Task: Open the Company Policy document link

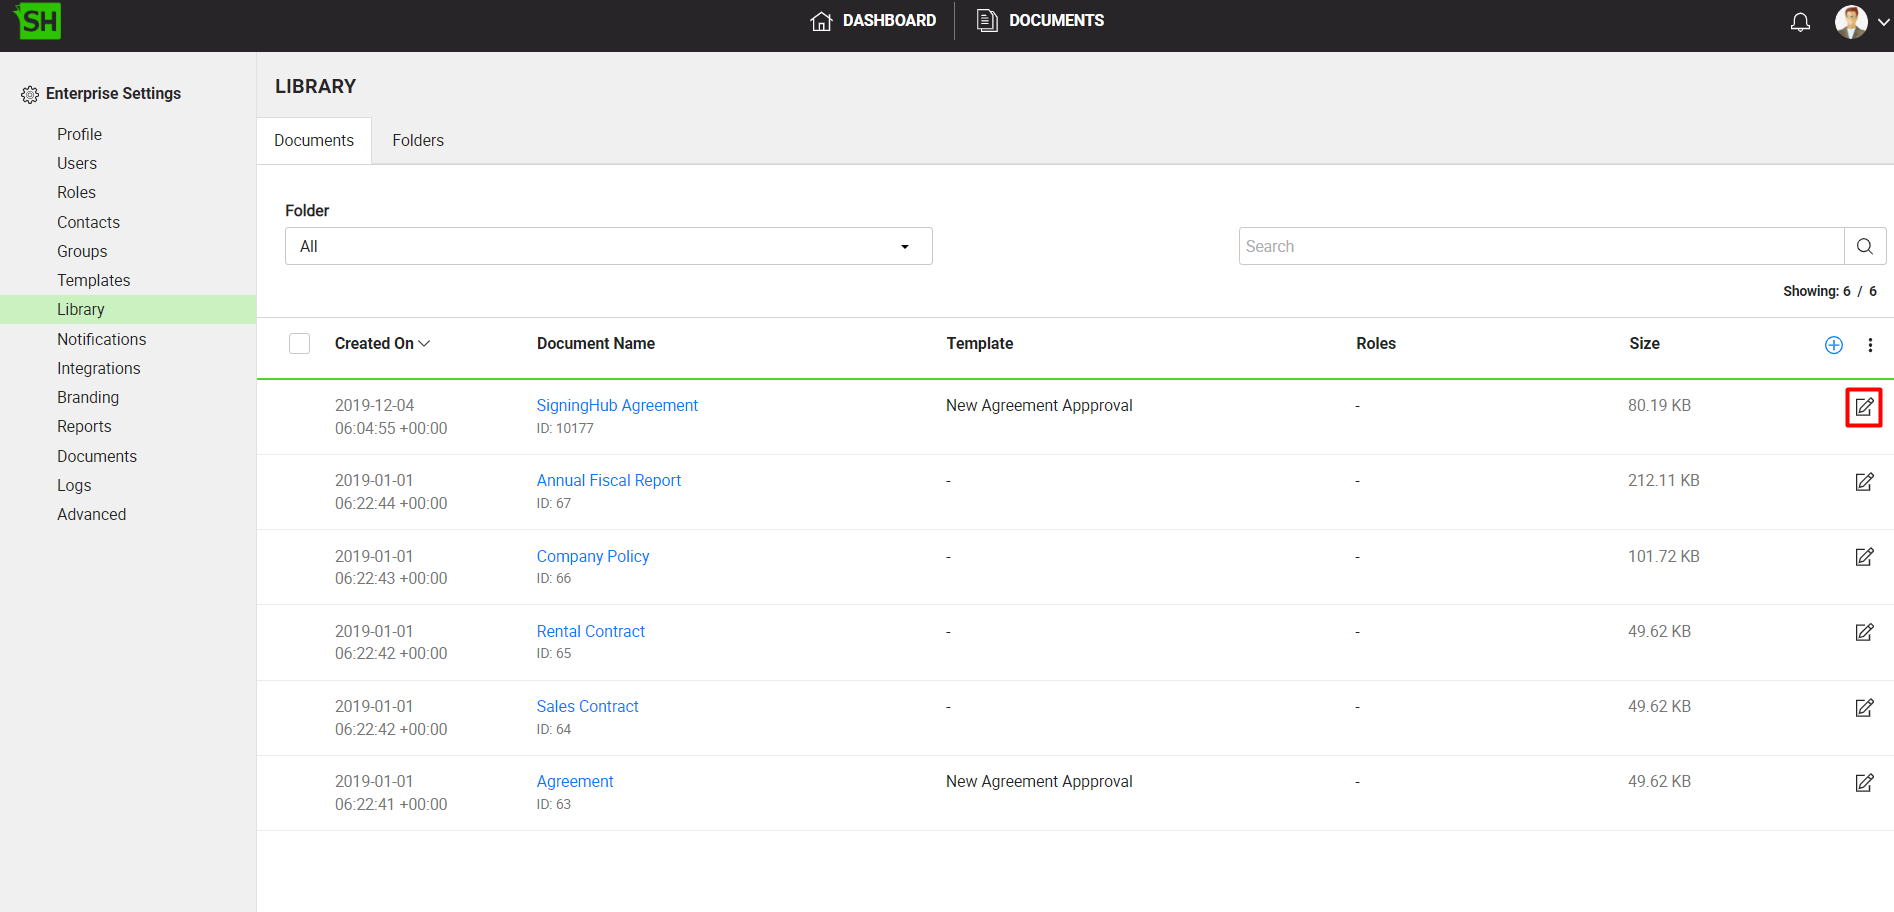Action: click(592, 557)
